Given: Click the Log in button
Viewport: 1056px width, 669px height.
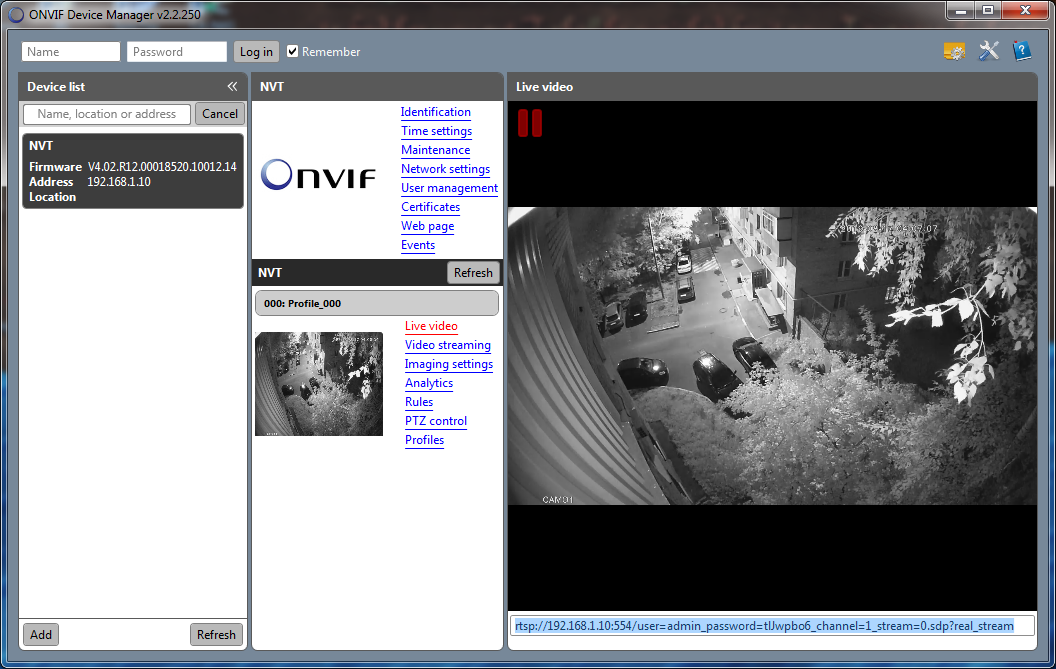Looking at the screenshot, I should [x=255, y=51].
